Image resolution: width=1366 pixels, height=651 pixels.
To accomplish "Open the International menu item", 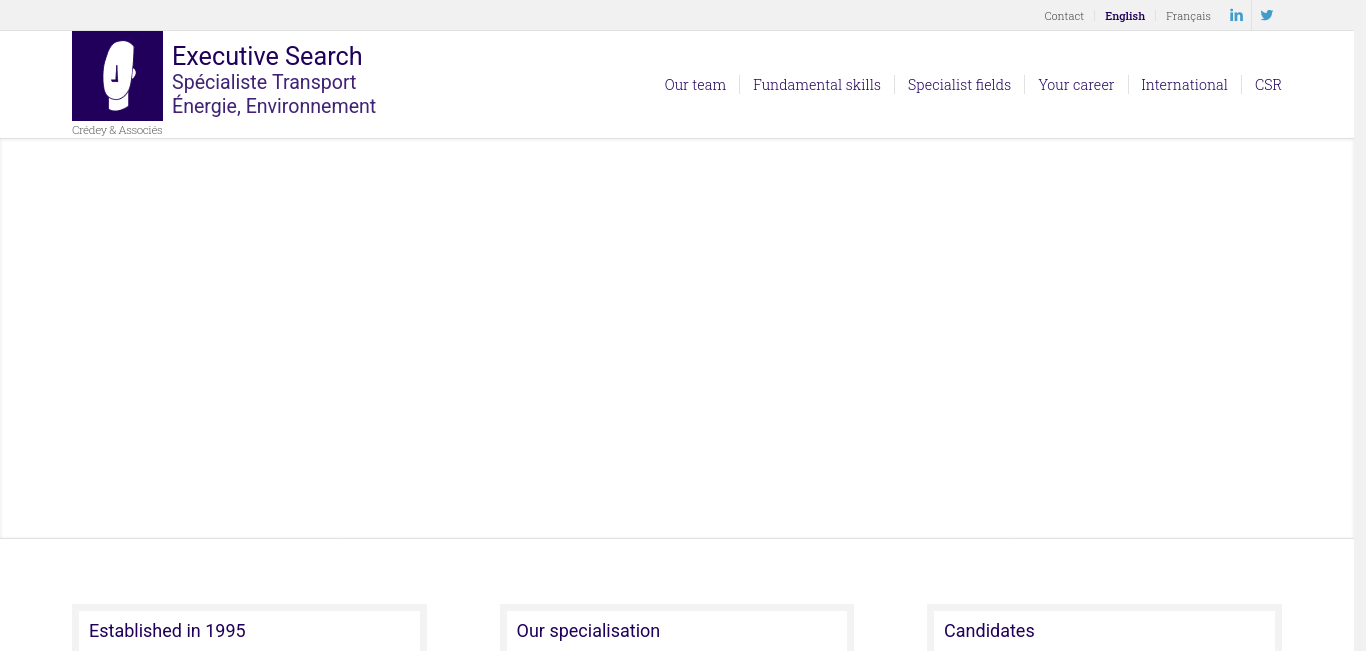I will pos(1184,85).
